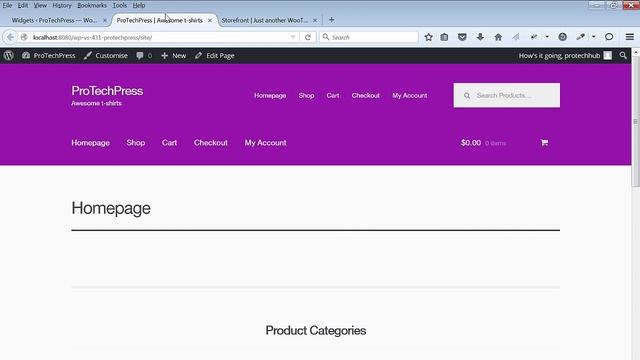
Task: Click Cart in the top header menu
Action: pos(333,96)
